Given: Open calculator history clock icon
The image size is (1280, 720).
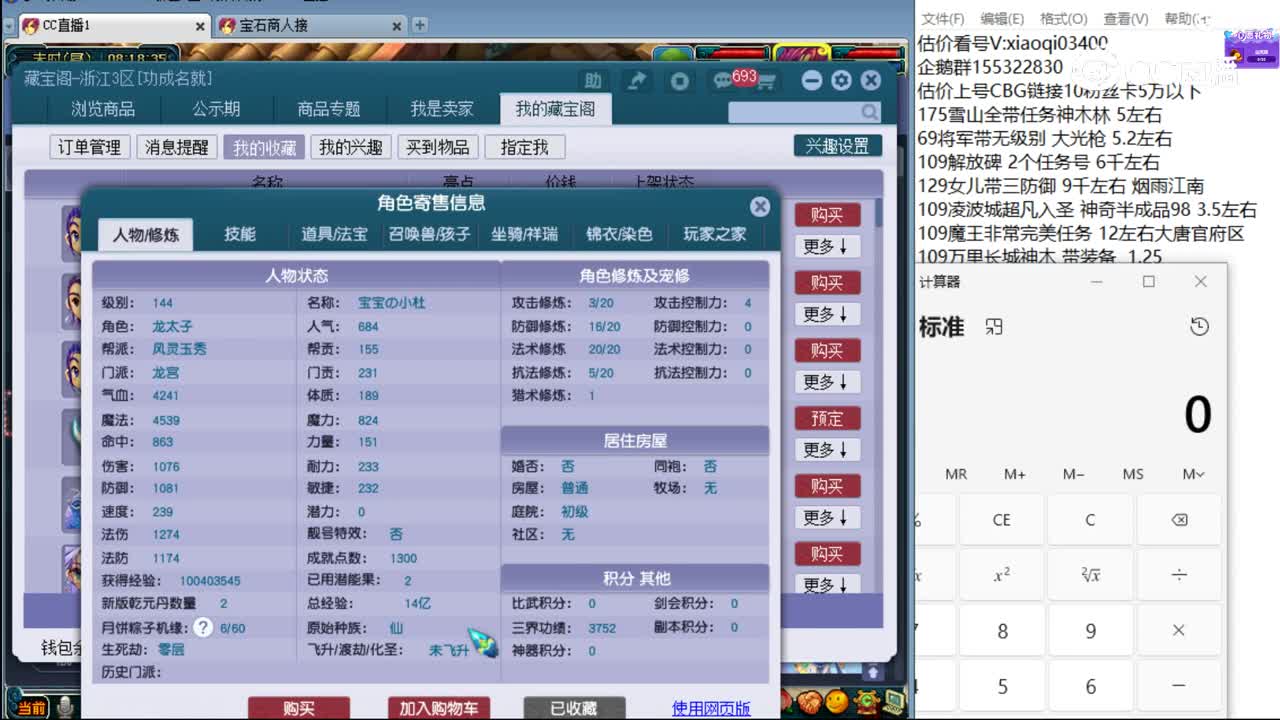Looking at the screenshot, I should click(x=1199, y=327).
